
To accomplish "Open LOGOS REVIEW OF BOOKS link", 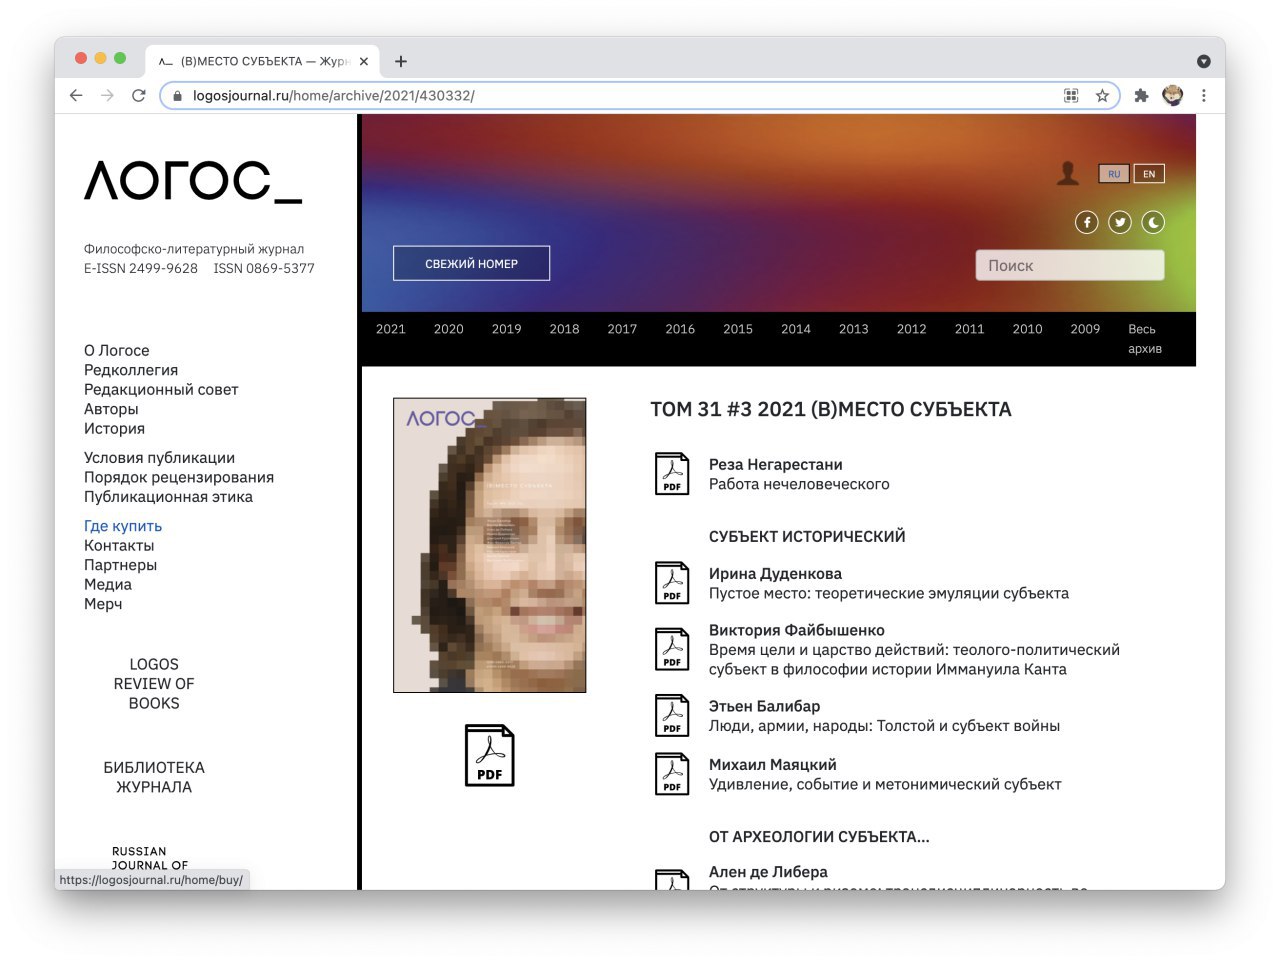I will pos(154,684).
